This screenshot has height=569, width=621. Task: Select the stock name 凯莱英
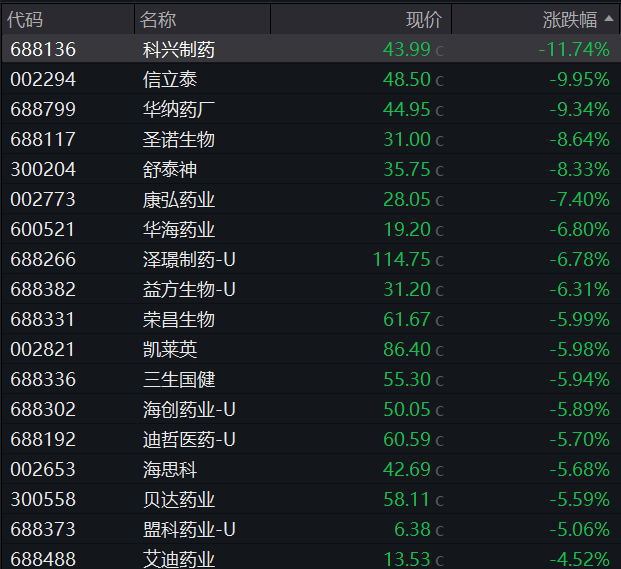tap(170, 350)
